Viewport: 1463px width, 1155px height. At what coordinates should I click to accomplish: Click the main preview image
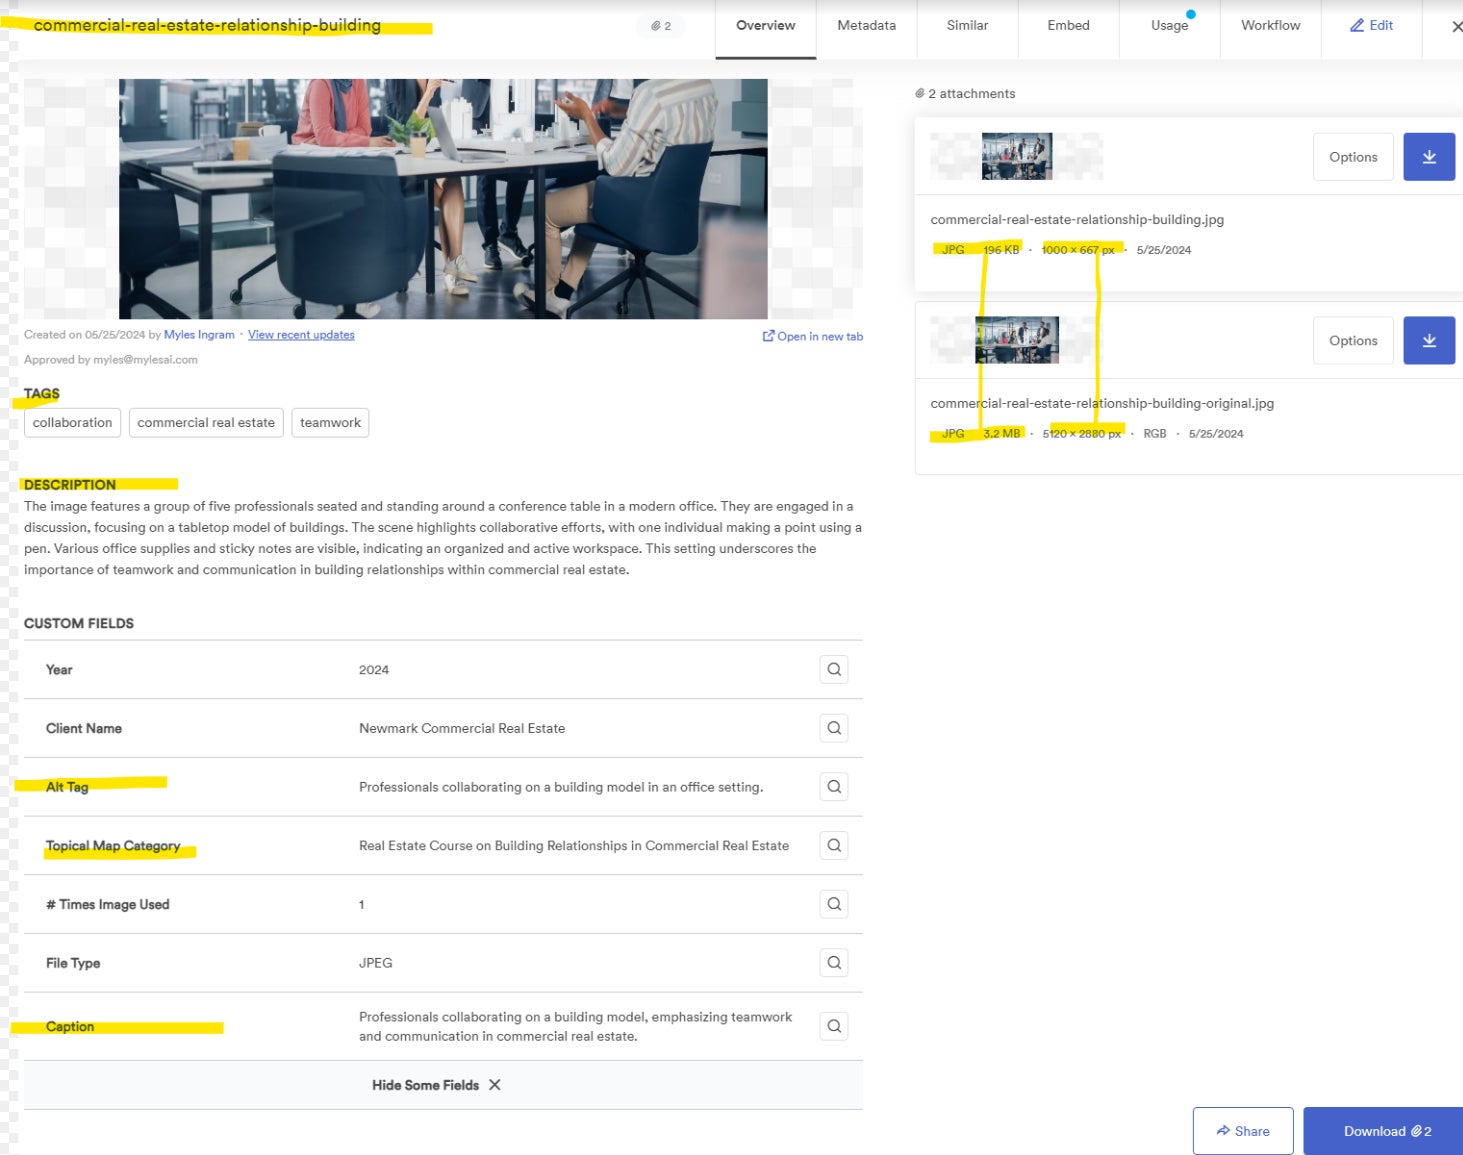pyautogui.click(x=443, y=199)
